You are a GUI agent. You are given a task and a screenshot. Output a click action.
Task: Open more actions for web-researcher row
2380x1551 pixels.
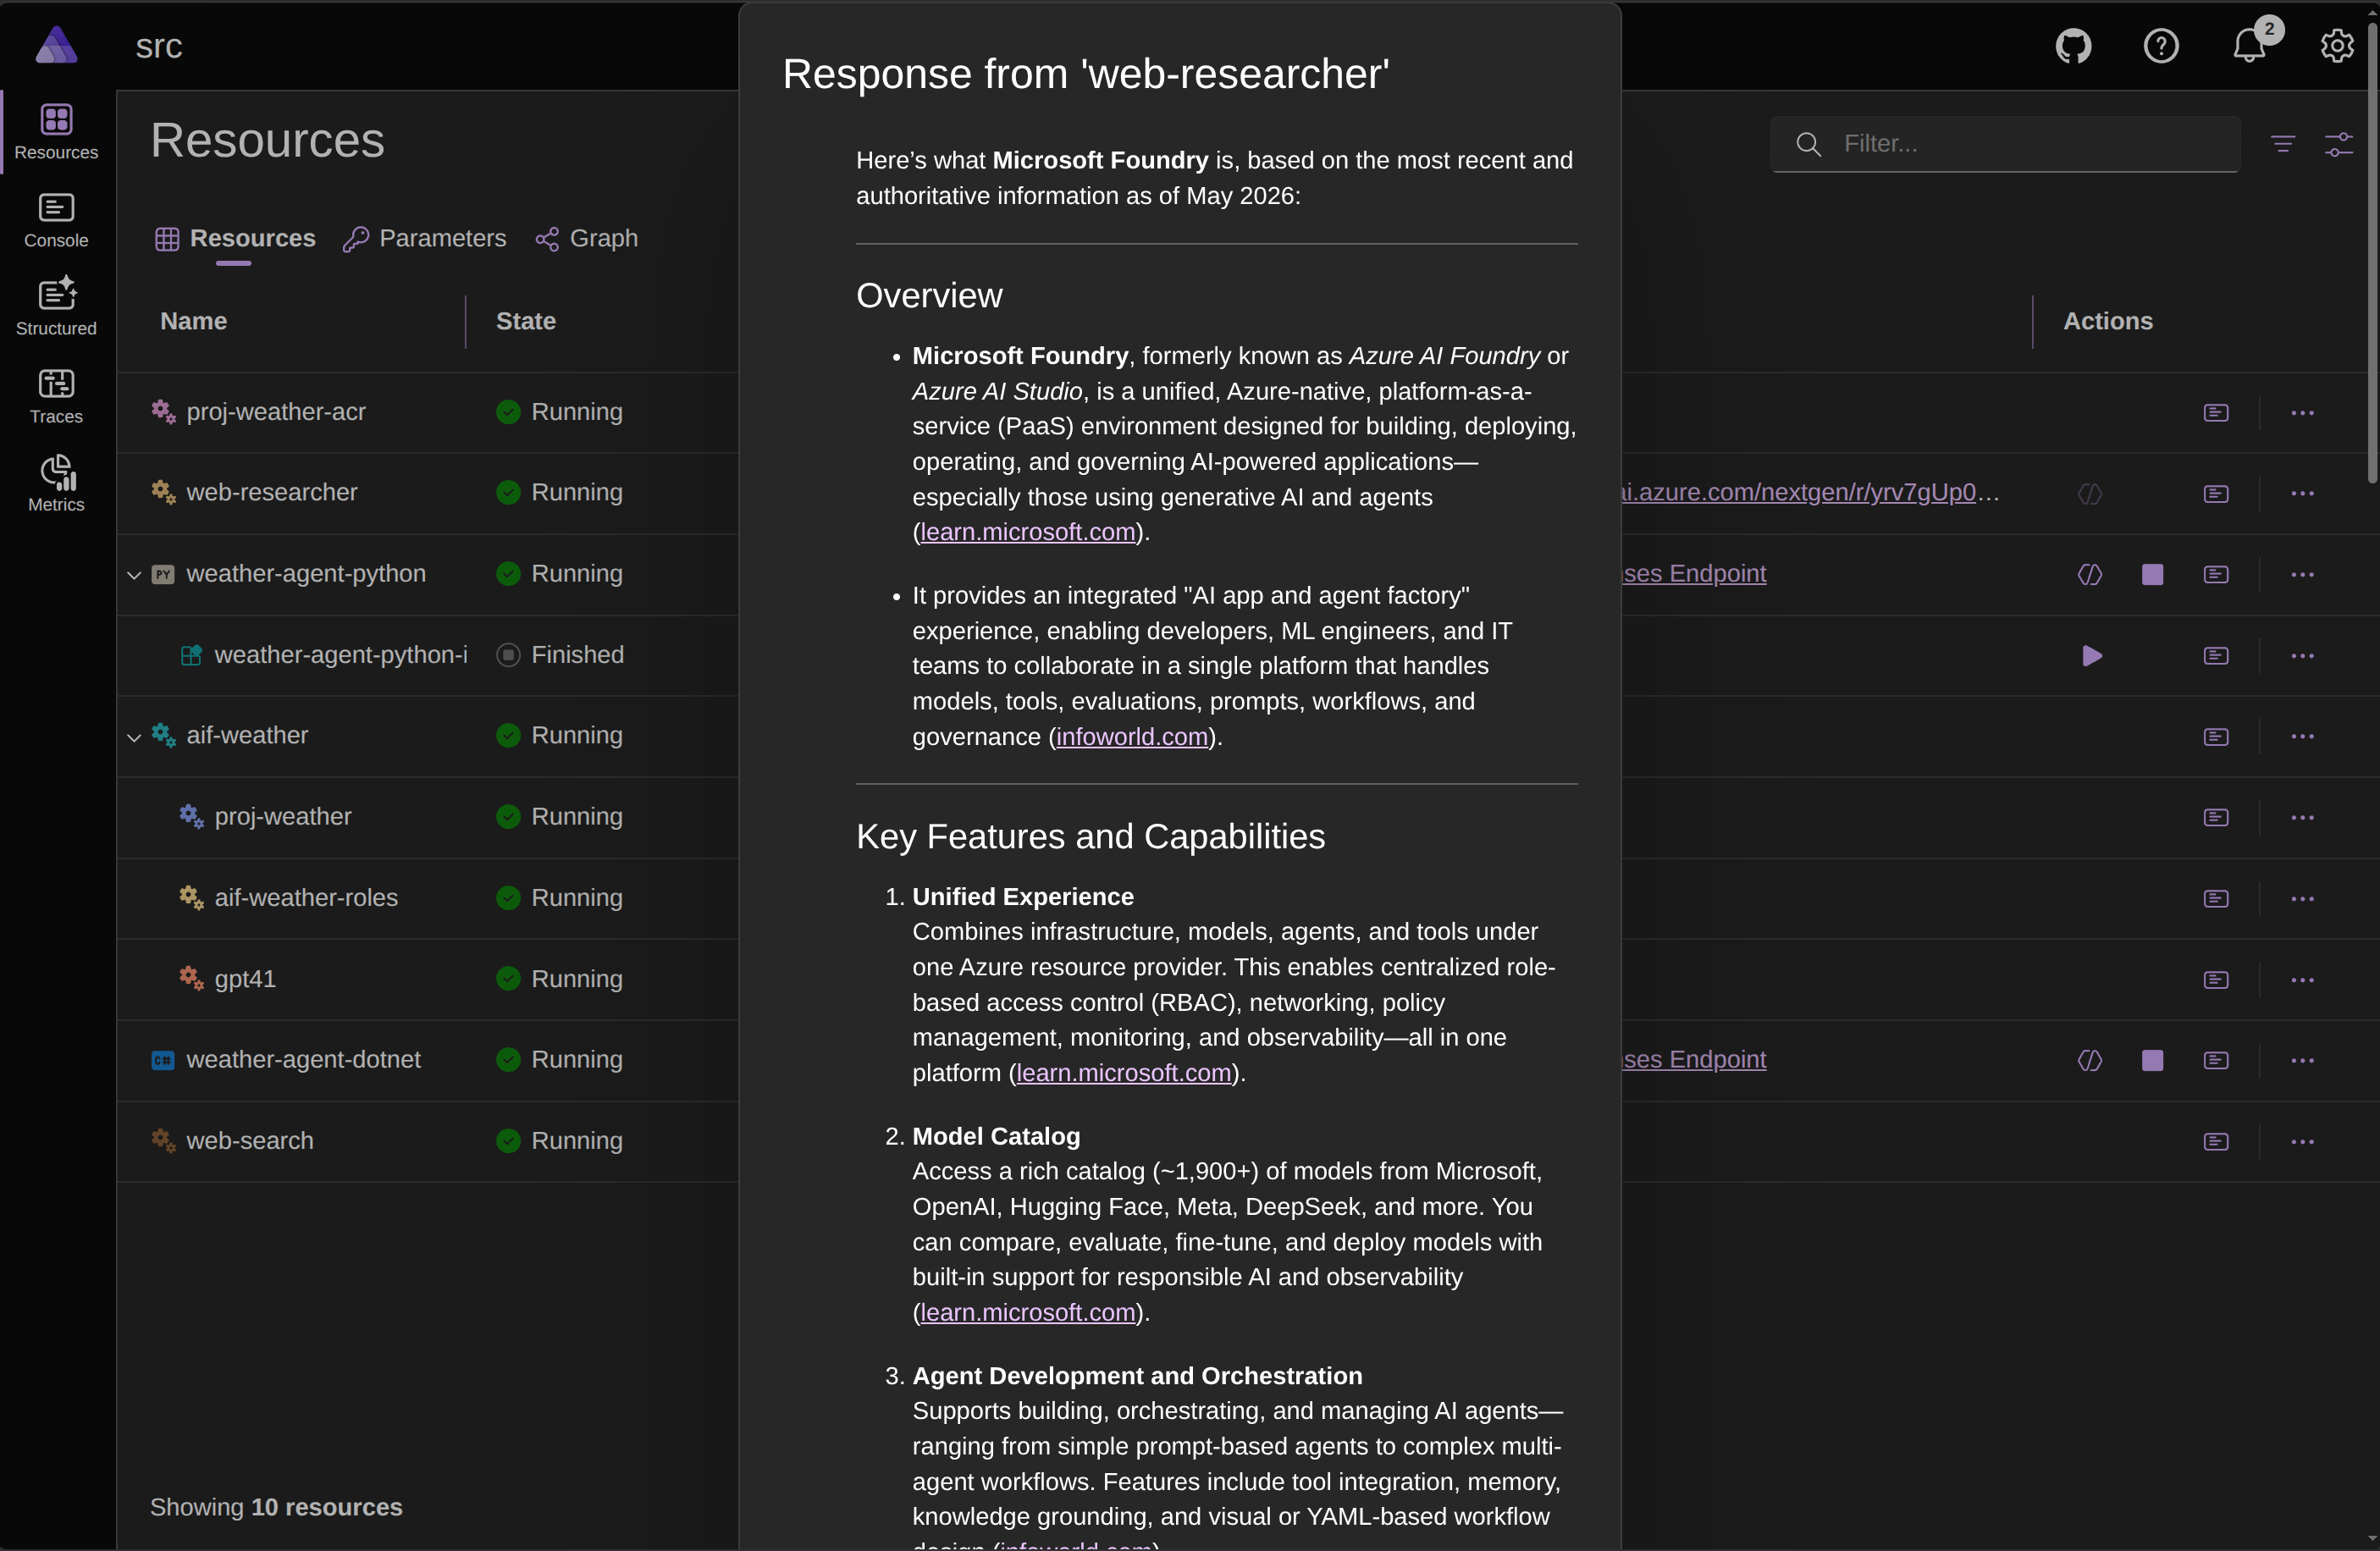click(2302, 494)
